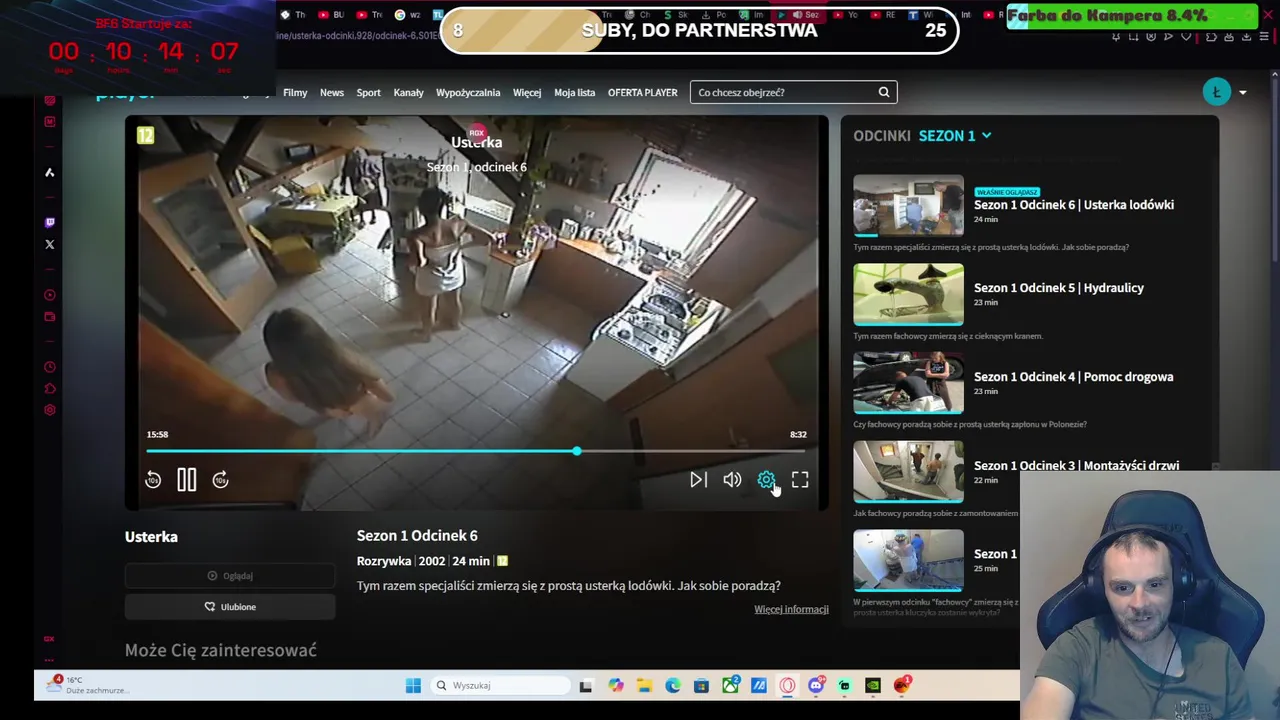Expand the profile dropdown arrow
The width and height of the screenshot is (1280, 720).
[1243, 93]
